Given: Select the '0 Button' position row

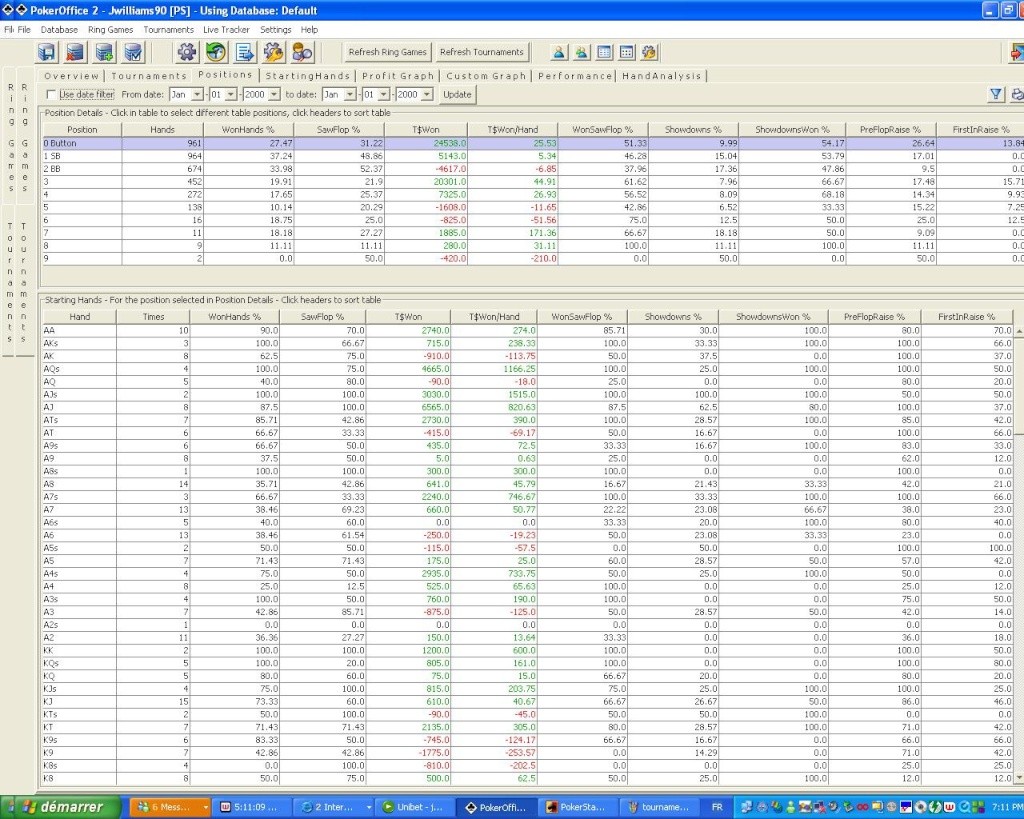Looking at the screenshot, I should tap(534, 143).
